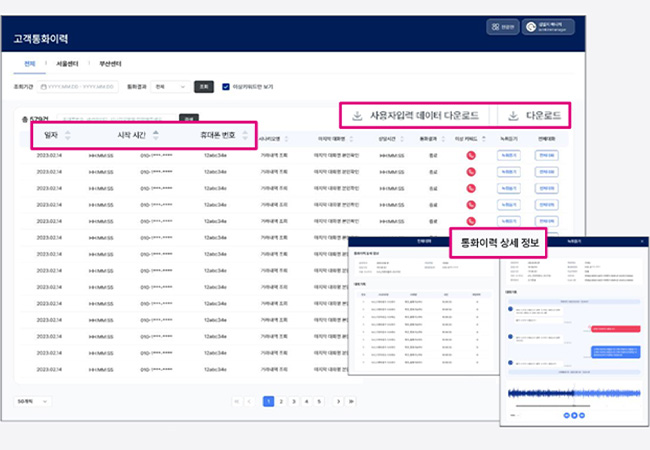Open the 통화결과 dropdown
This screenshot has width=650, height=450.
[169, 87]
